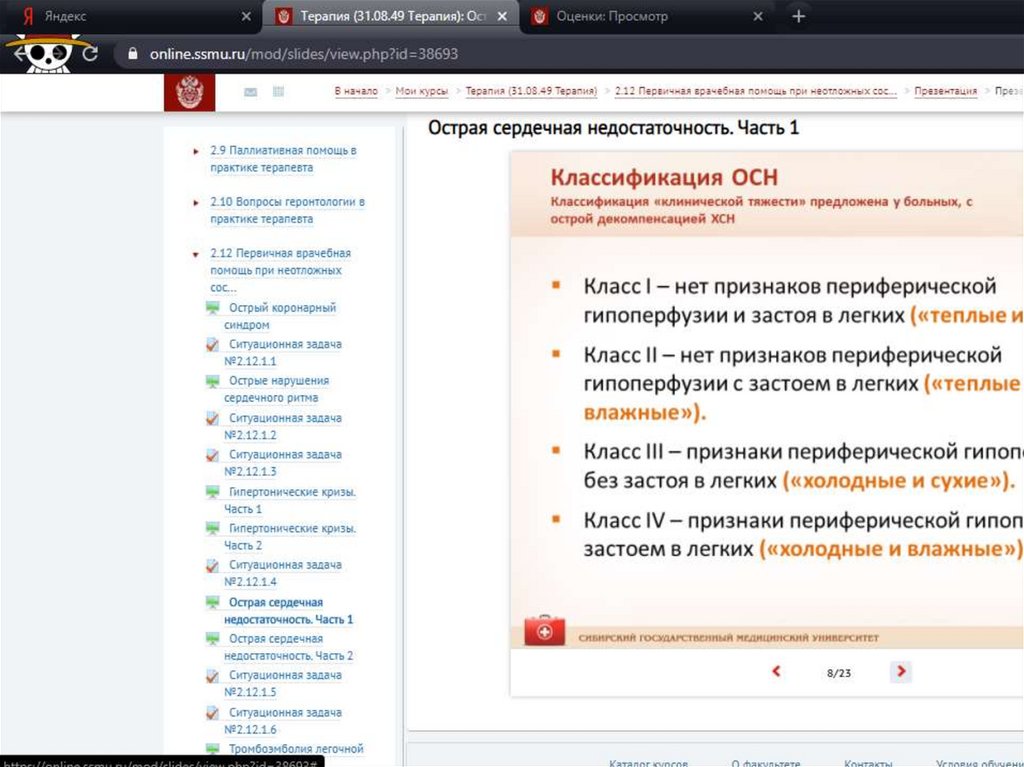Open messages envelope icon in header
This screenshot has width=1024, height=767.
(250, 92)
